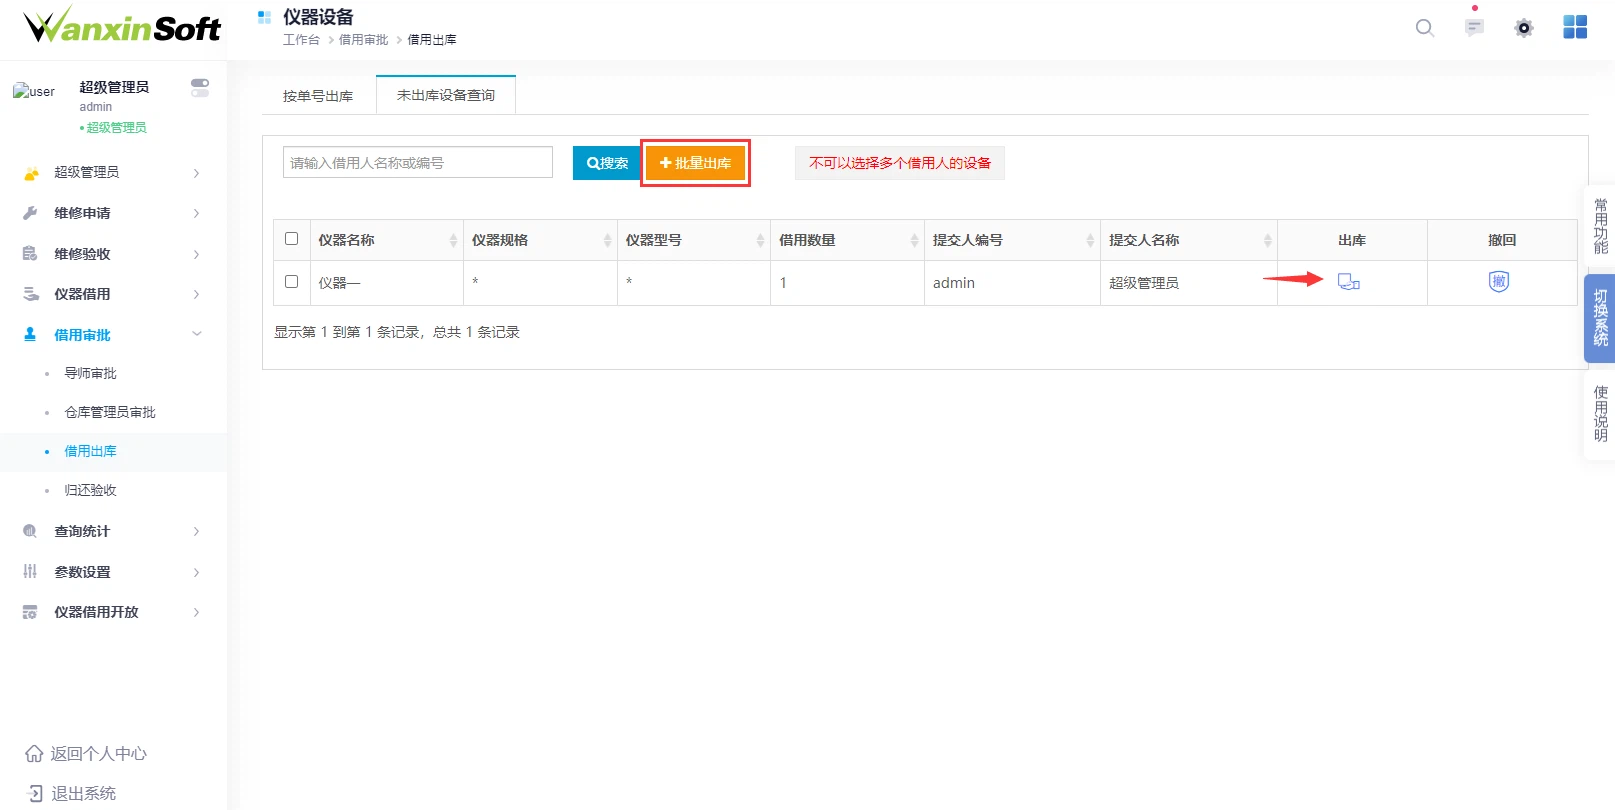Click the orange 批量出库 button

click(x=696, y=163)
